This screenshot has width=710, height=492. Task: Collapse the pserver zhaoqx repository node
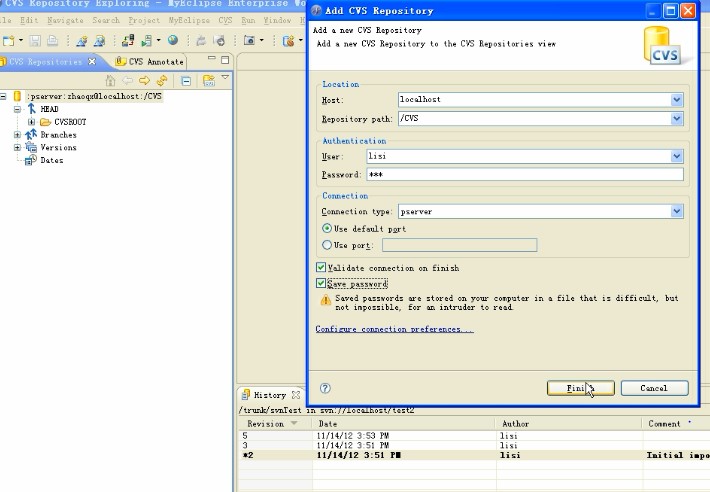(3, 96)
